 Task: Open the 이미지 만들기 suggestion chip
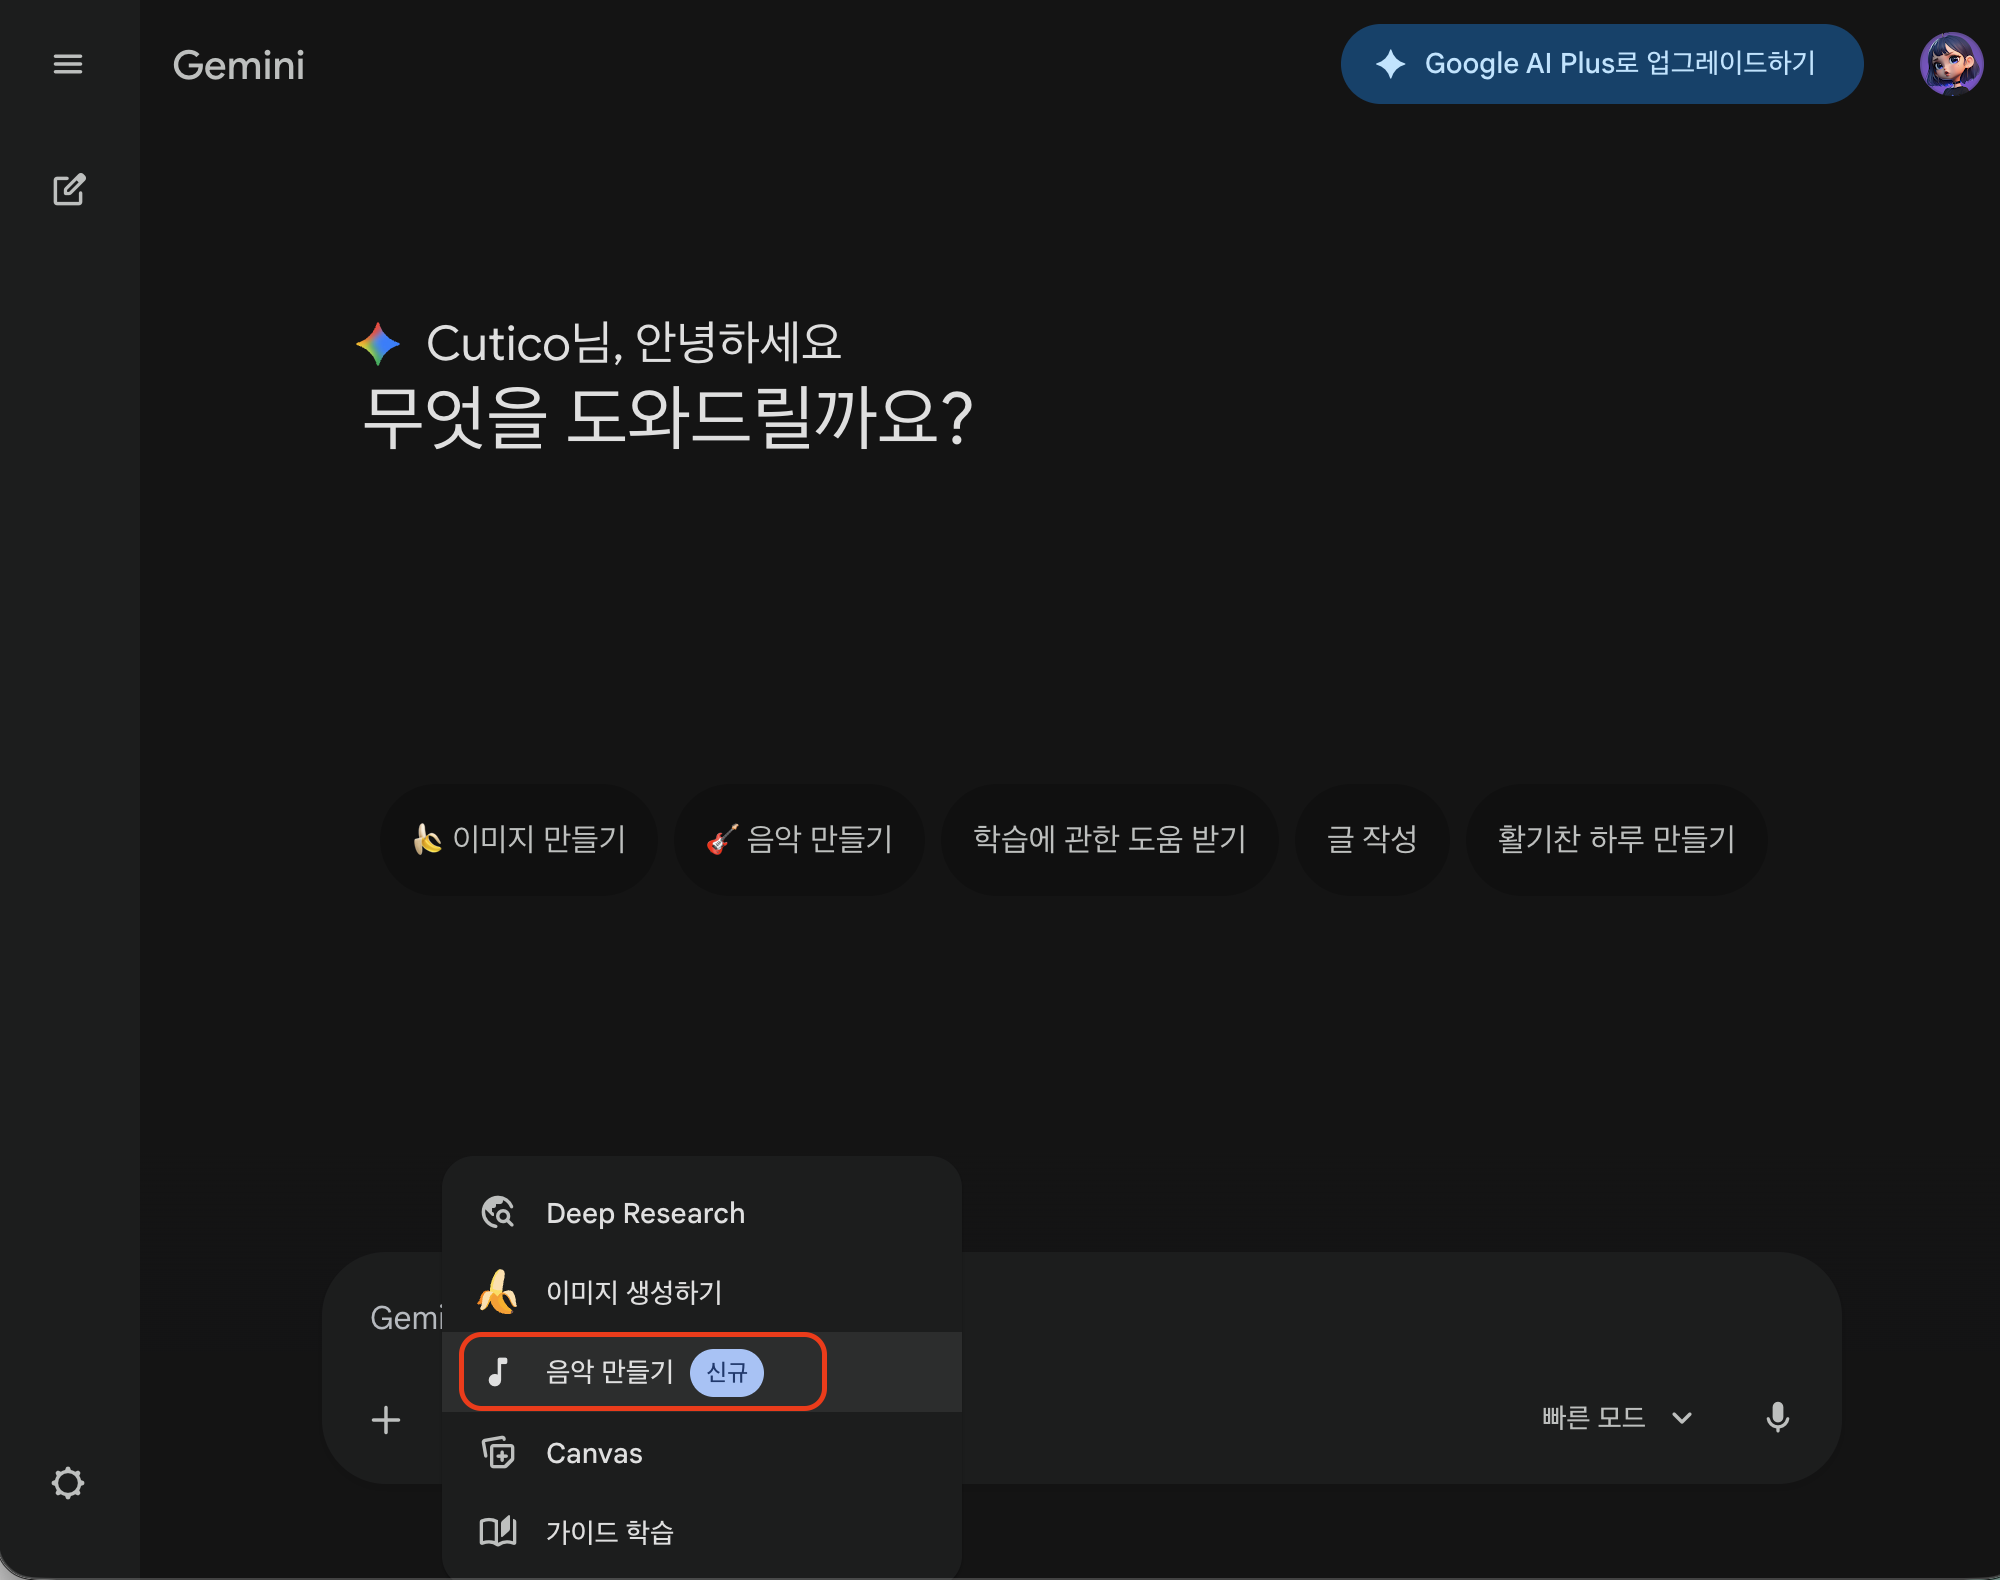click(x=519, y=839)
